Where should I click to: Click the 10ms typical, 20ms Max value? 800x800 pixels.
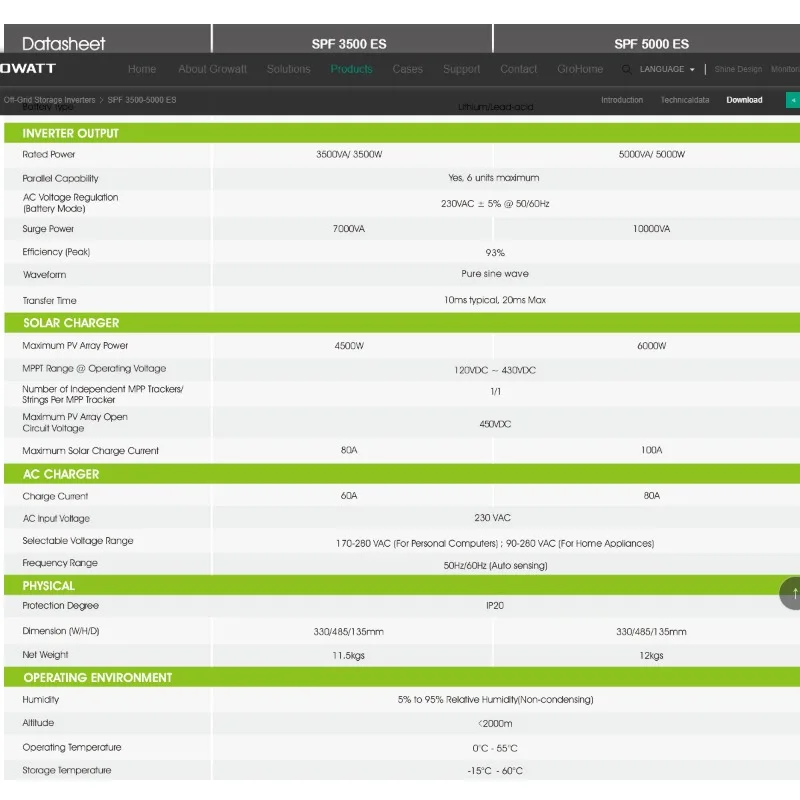click(495, 300)
